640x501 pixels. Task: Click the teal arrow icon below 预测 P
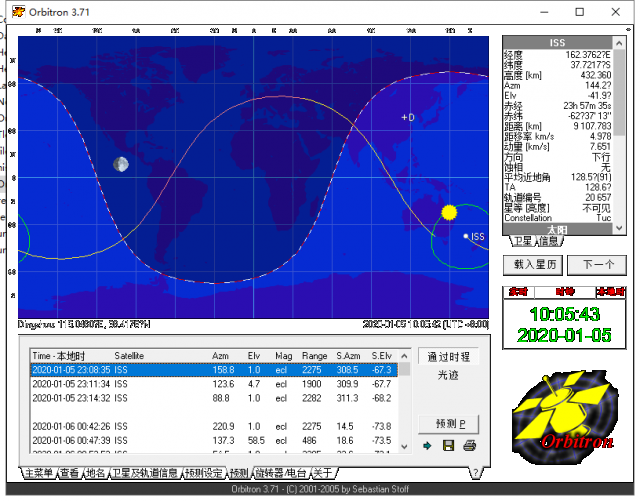point(427,445)
